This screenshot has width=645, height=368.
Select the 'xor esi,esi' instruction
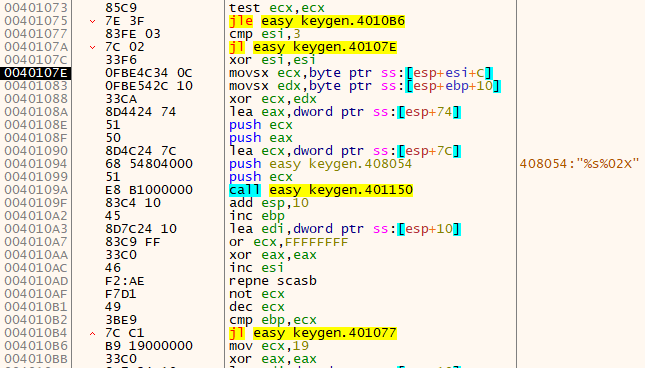coord(272,60)
